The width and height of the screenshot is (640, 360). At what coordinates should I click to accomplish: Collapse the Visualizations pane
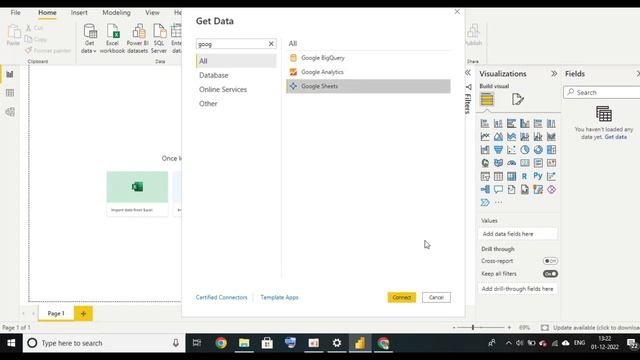[x=554, y=73]
